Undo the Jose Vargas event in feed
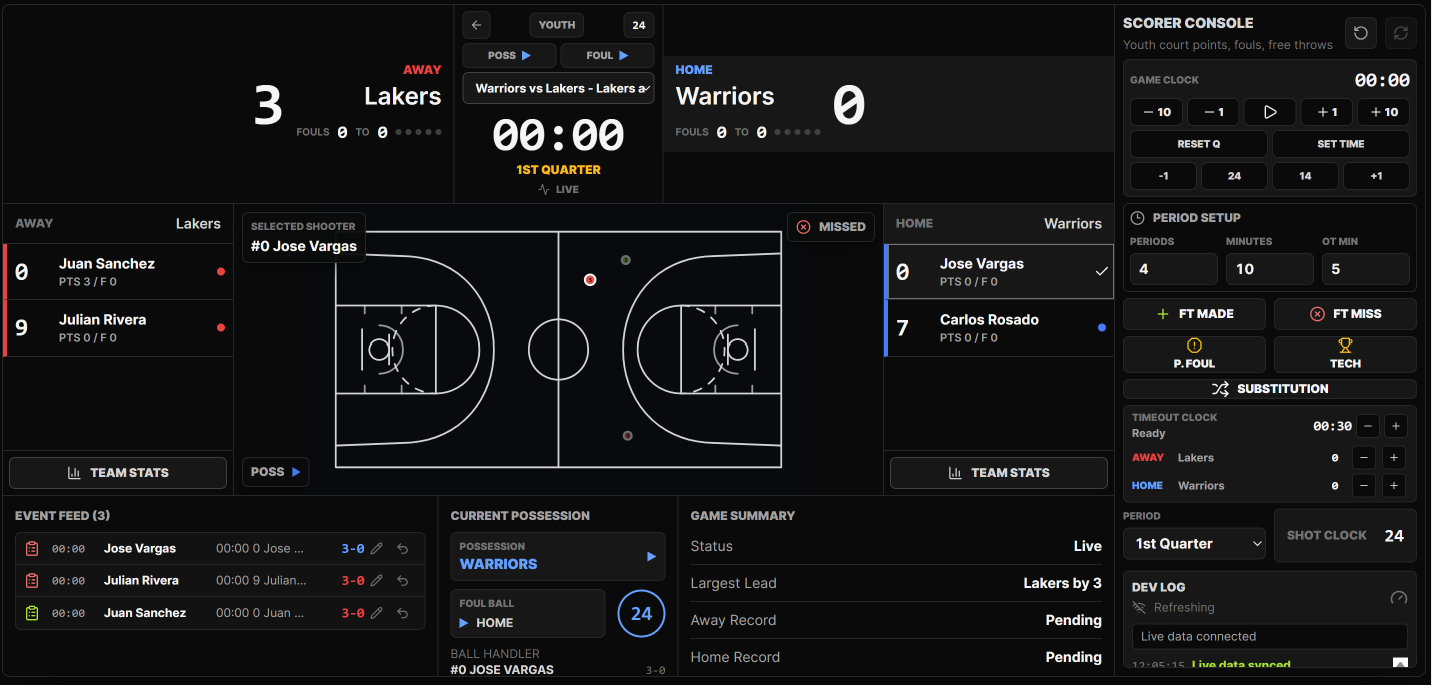 [402, 549]
